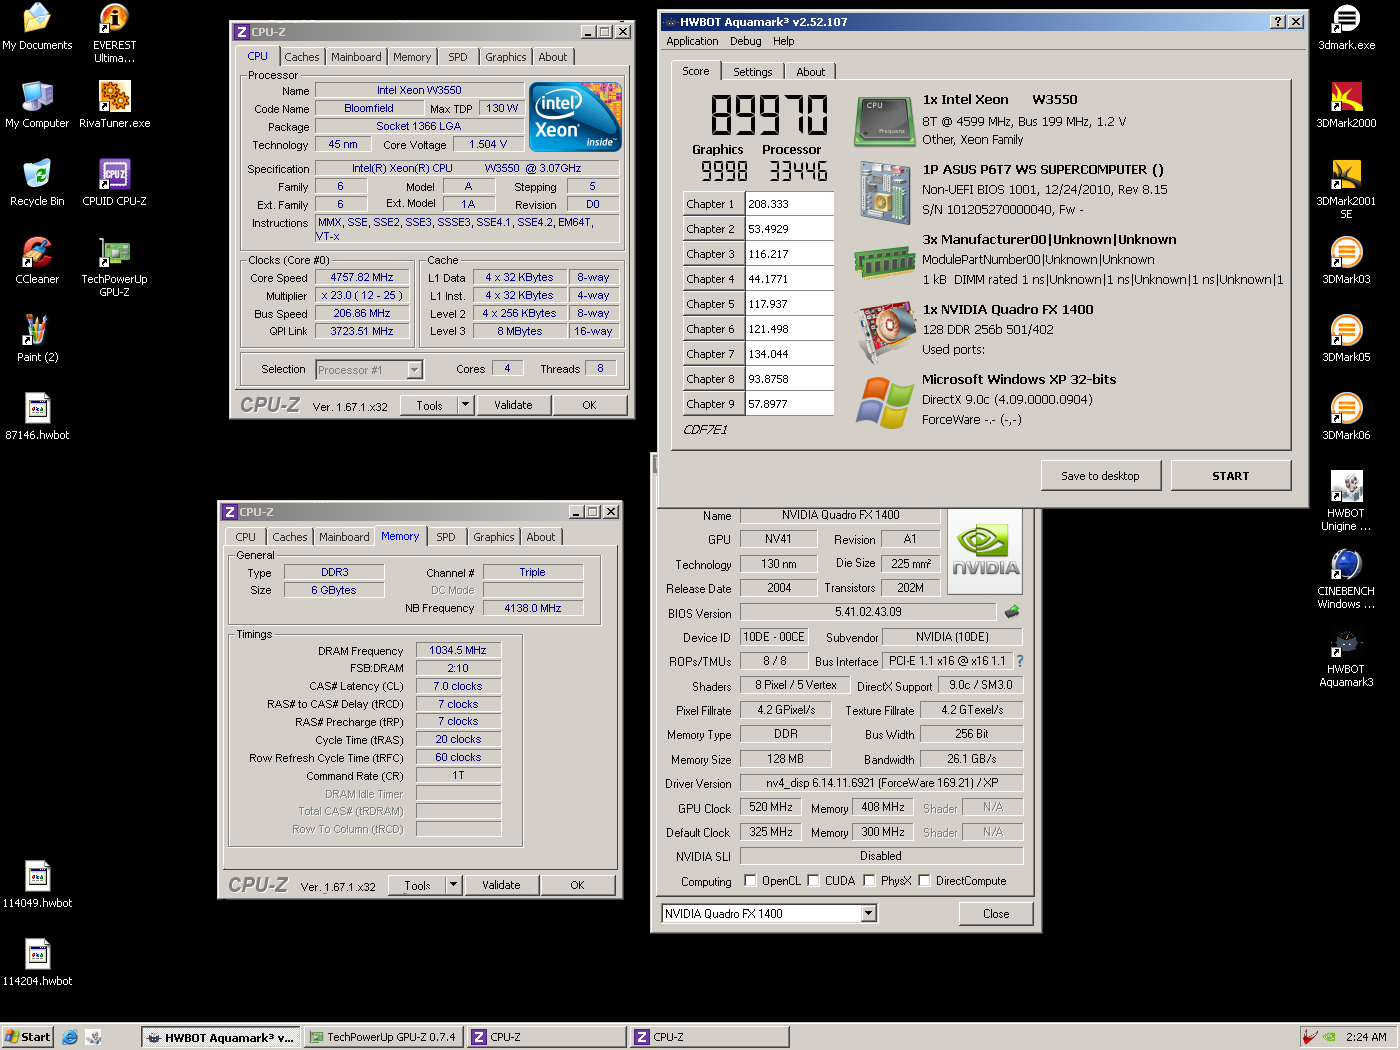
Task: Open Internet Explorer quick launch icon
Action: pyautogui.click(x=70, y=1037)
